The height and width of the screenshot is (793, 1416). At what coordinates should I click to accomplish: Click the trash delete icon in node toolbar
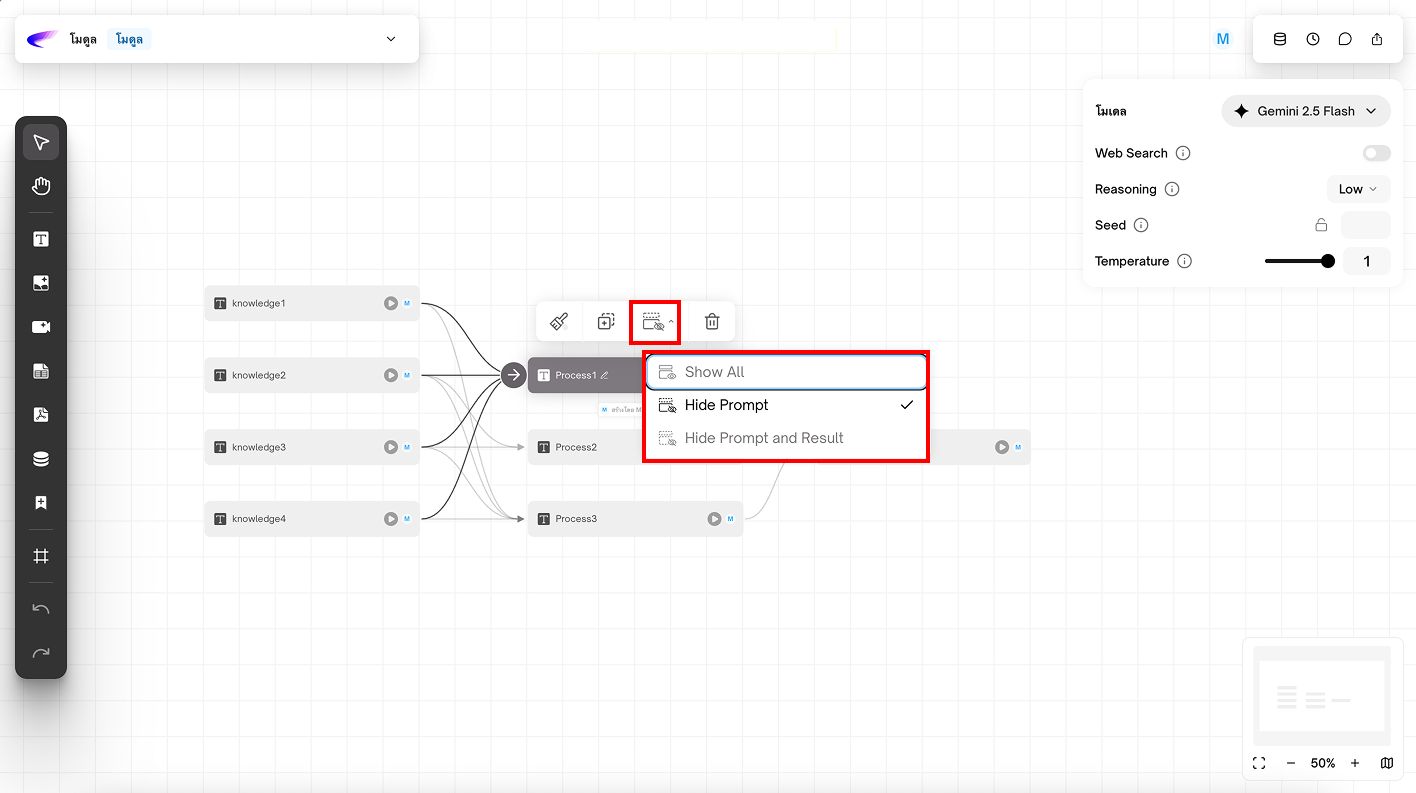pos(712,322)
